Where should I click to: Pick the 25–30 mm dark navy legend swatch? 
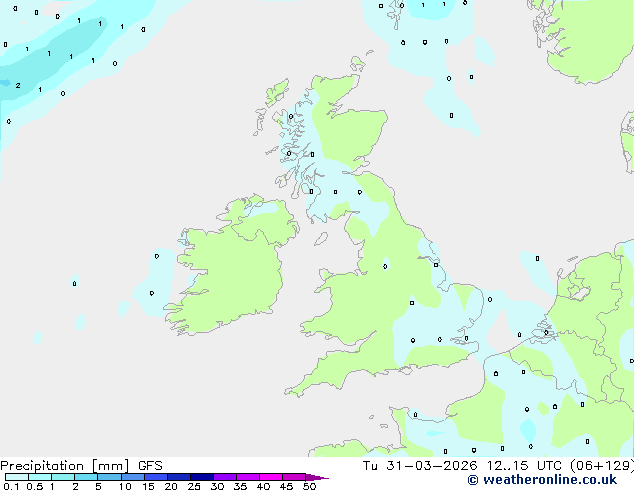[x=202, y=477]
